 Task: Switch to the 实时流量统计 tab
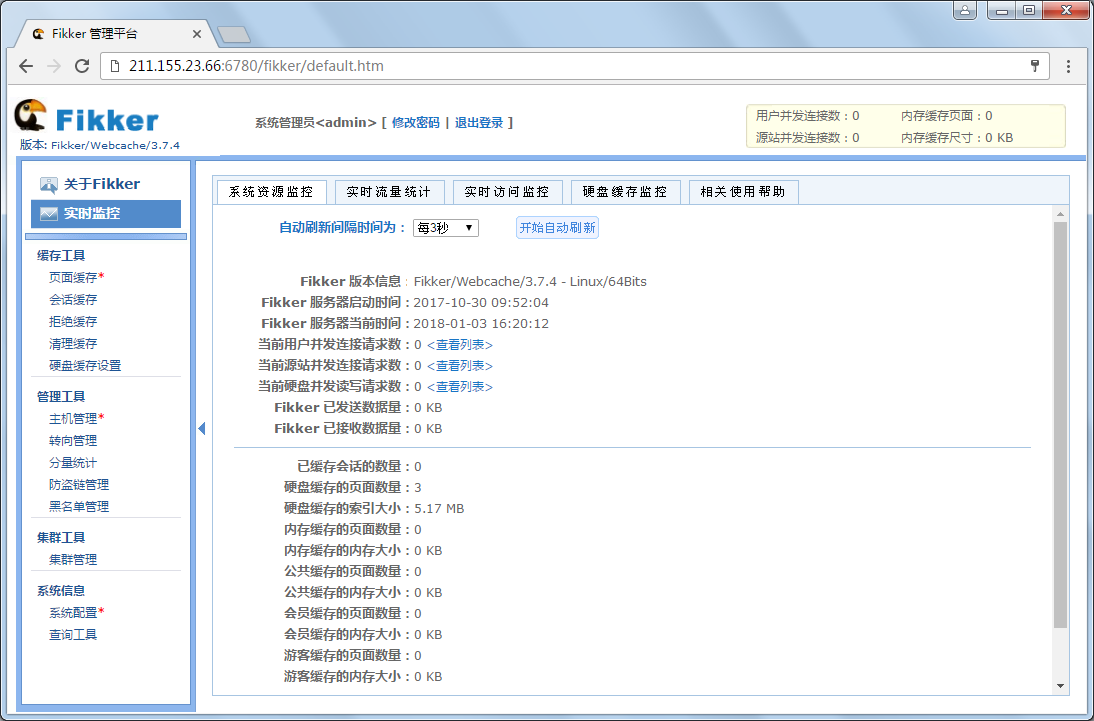tap(389, 192)
